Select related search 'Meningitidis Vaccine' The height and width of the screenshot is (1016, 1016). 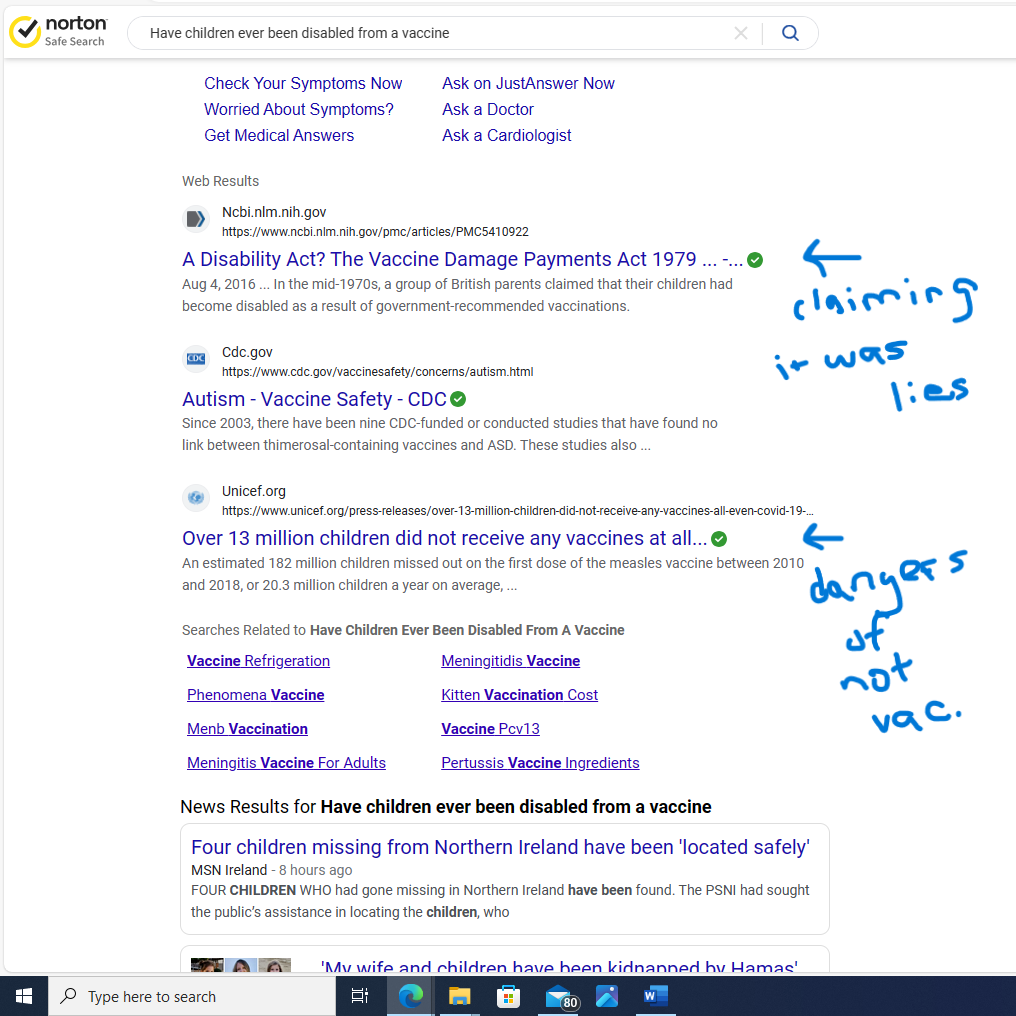510,661
